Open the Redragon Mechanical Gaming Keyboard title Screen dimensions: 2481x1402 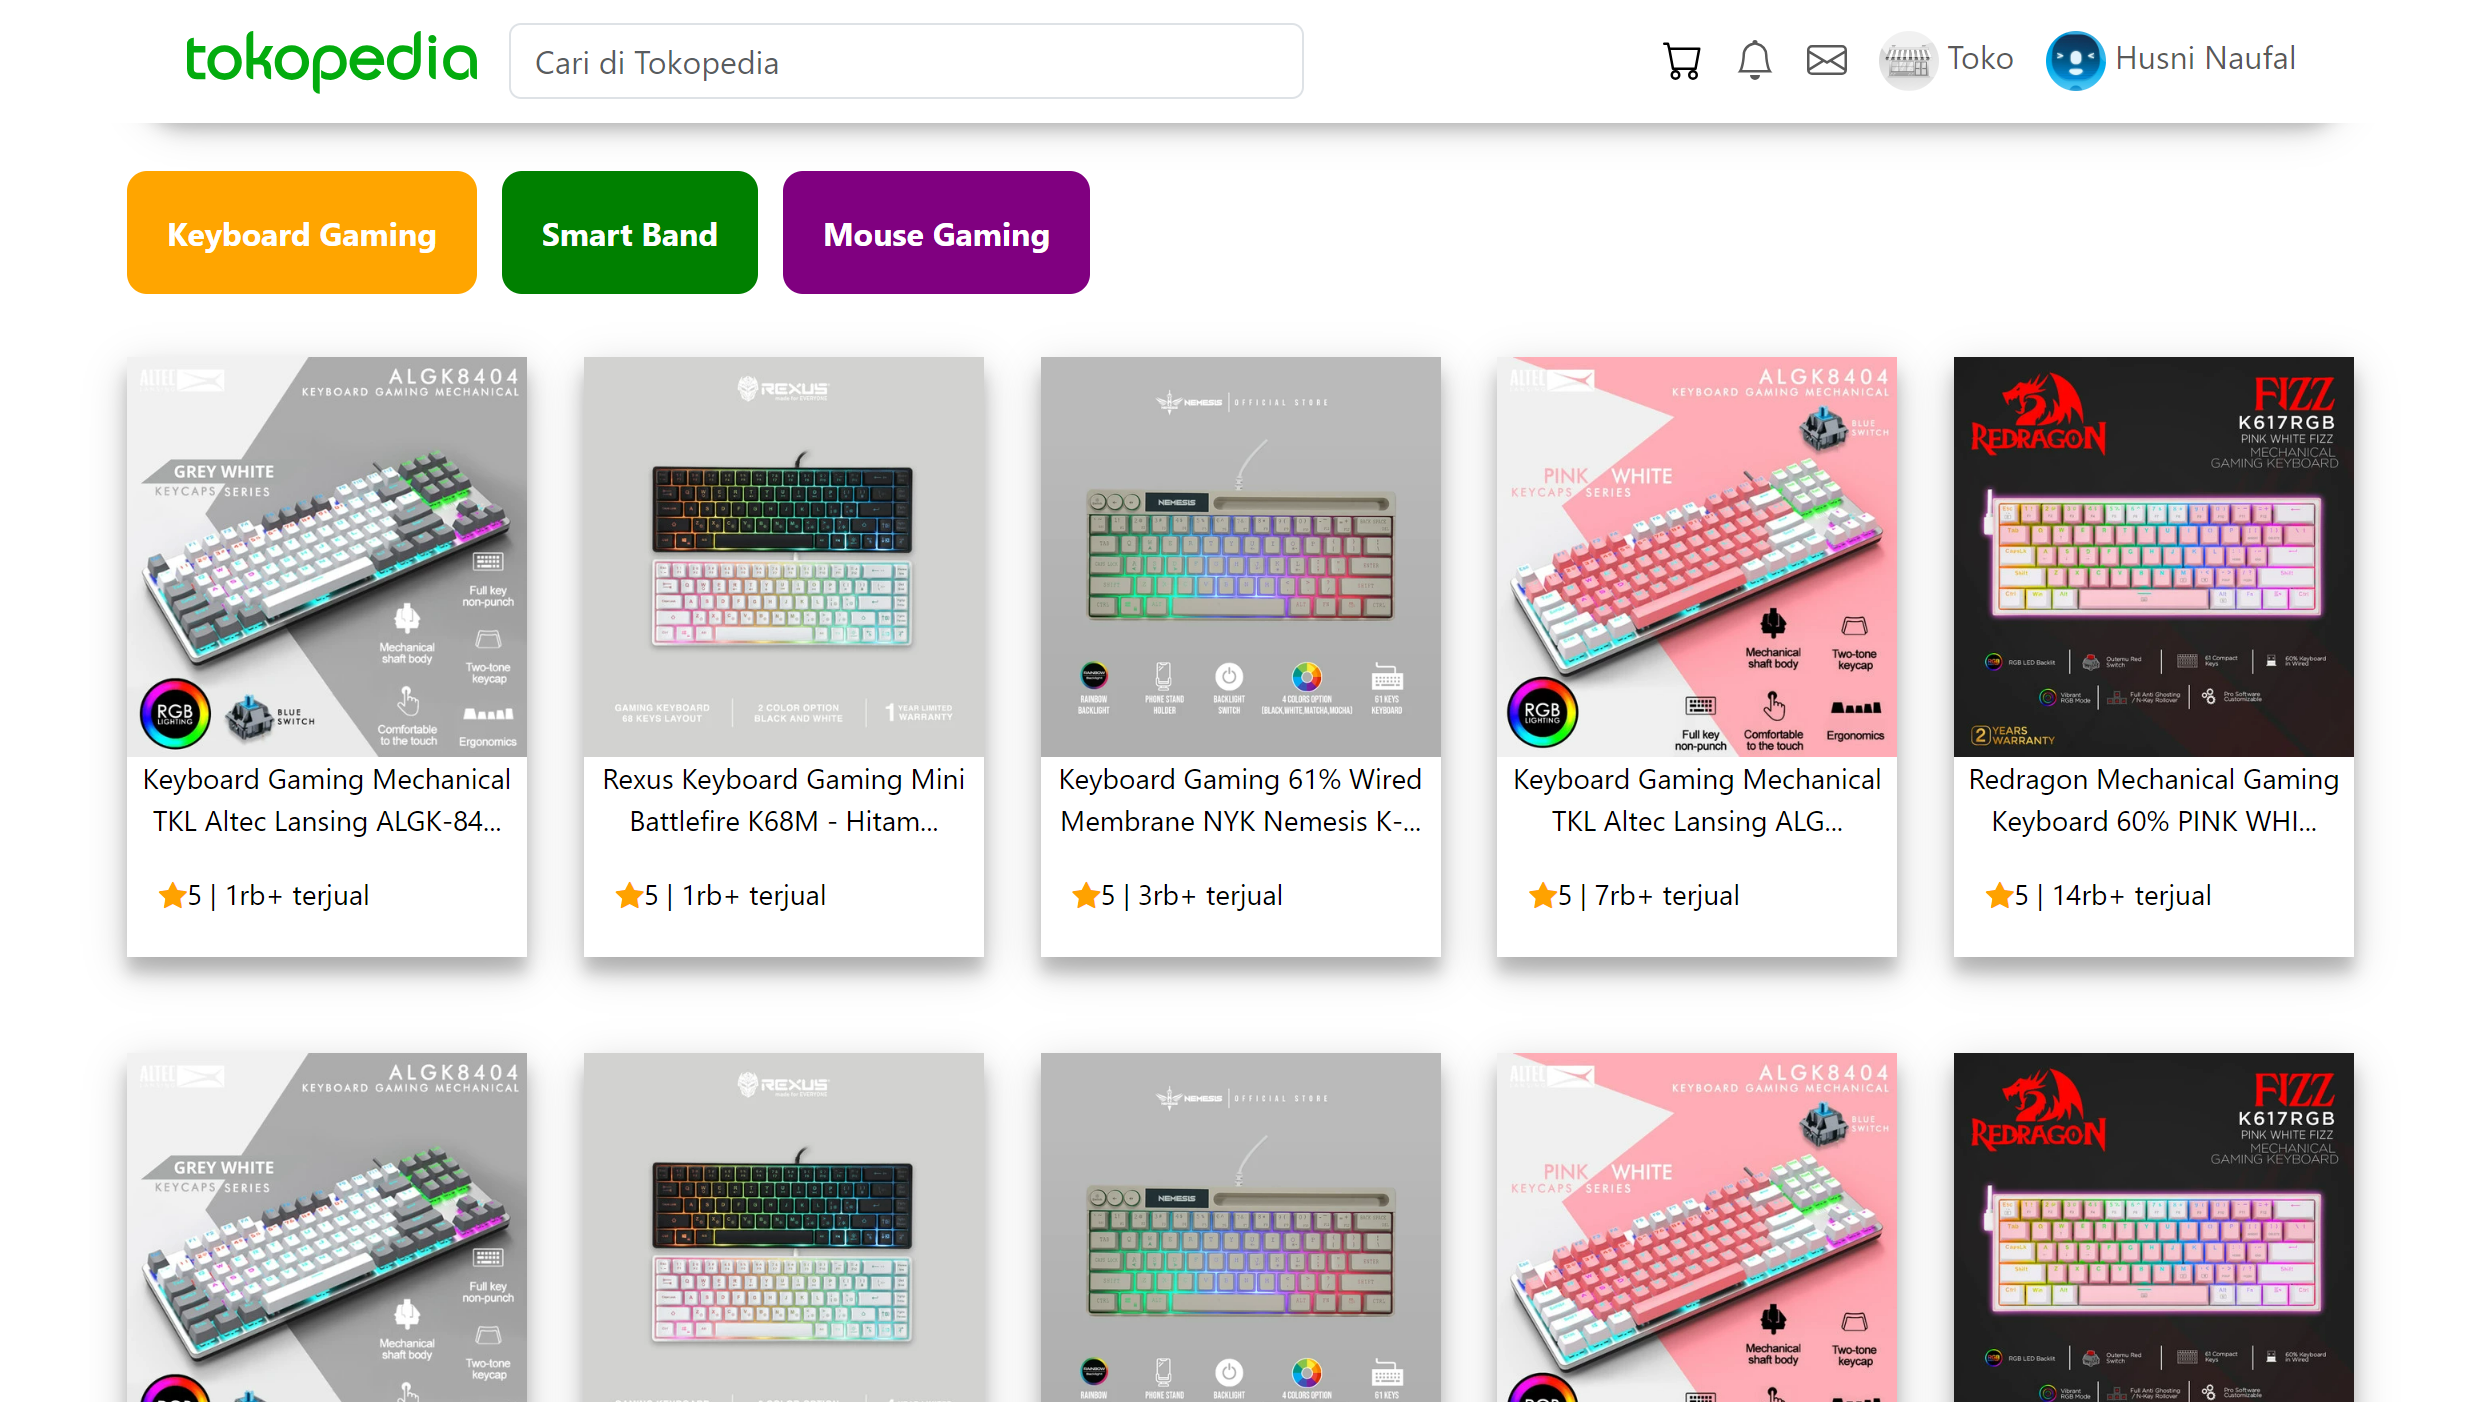(x=2154, y=800)
